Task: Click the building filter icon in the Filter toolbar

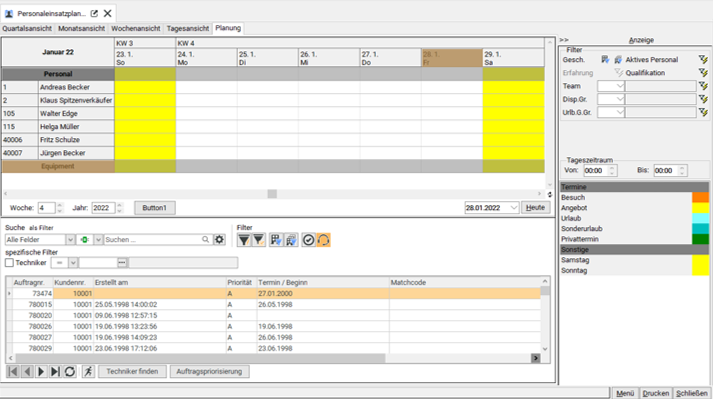Action: pos(276,240)
